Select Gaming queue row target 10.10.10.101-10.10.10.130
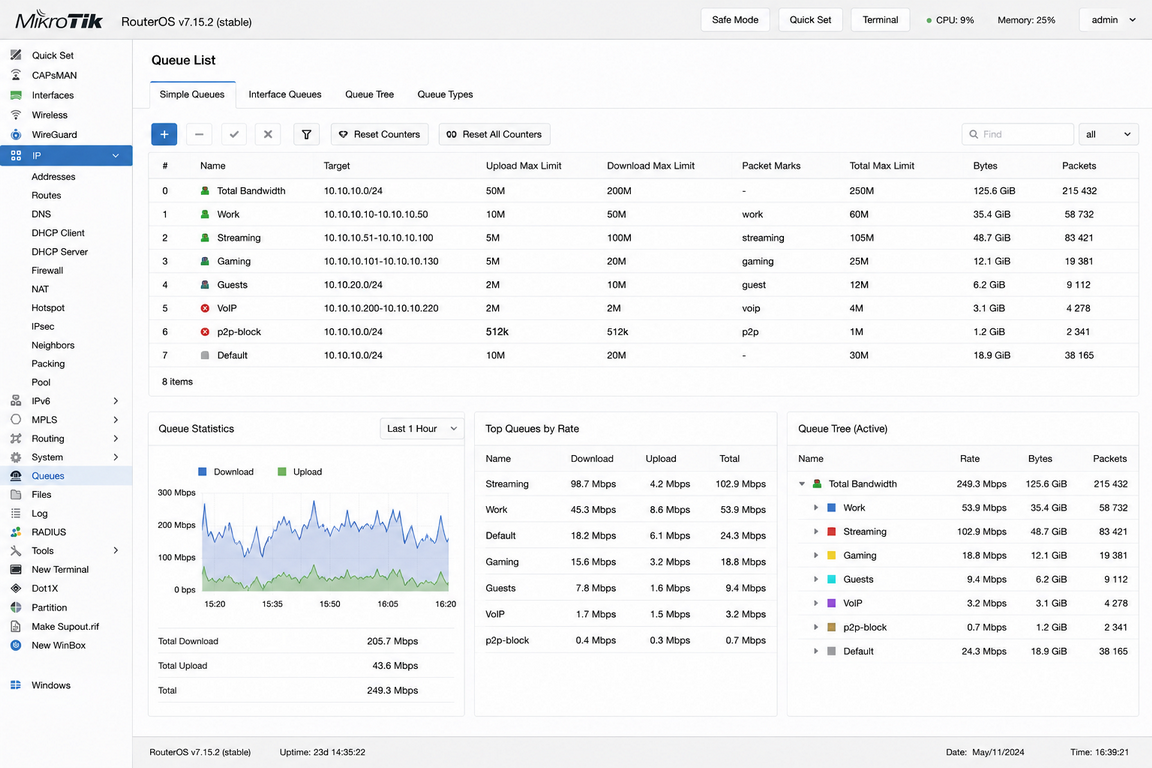This screenshot has height=768, width=1152. (381, 261)
